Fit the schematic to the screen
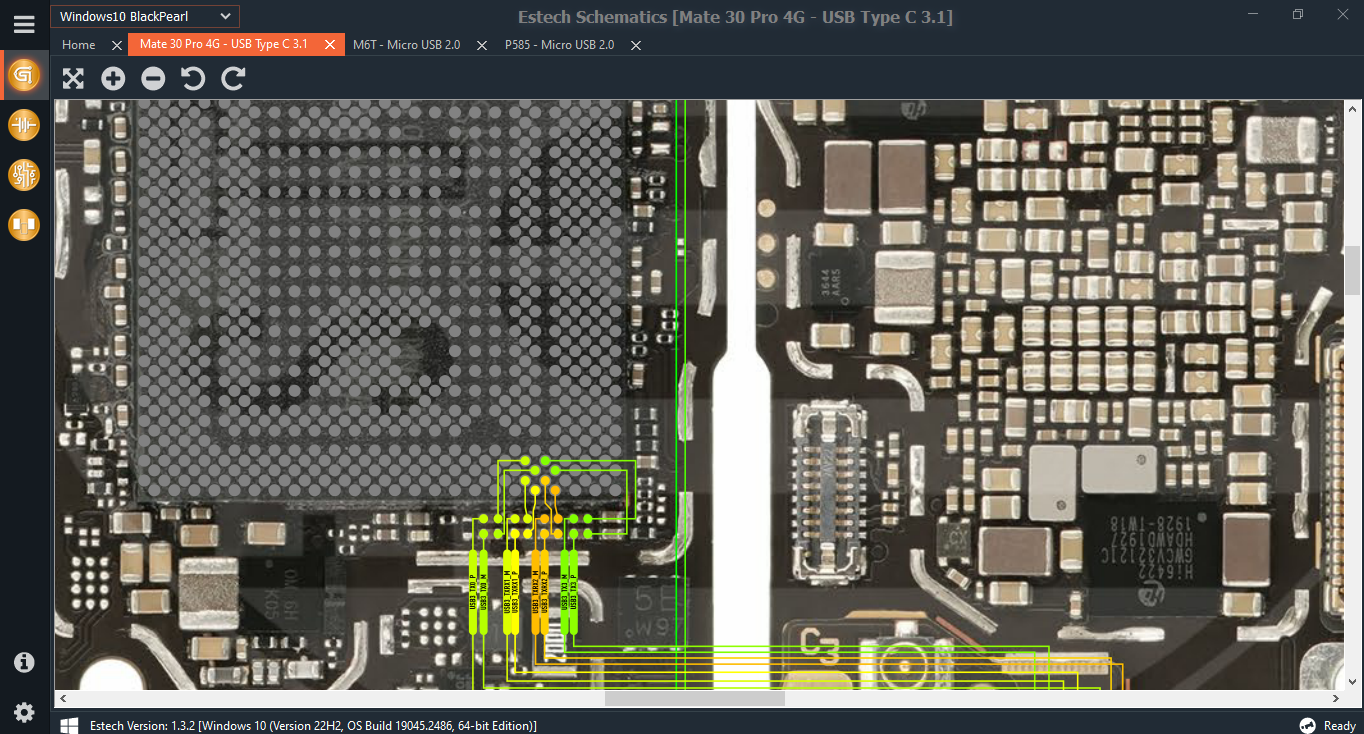This screenshot has width=1364, height=734. tap(73, 78)
